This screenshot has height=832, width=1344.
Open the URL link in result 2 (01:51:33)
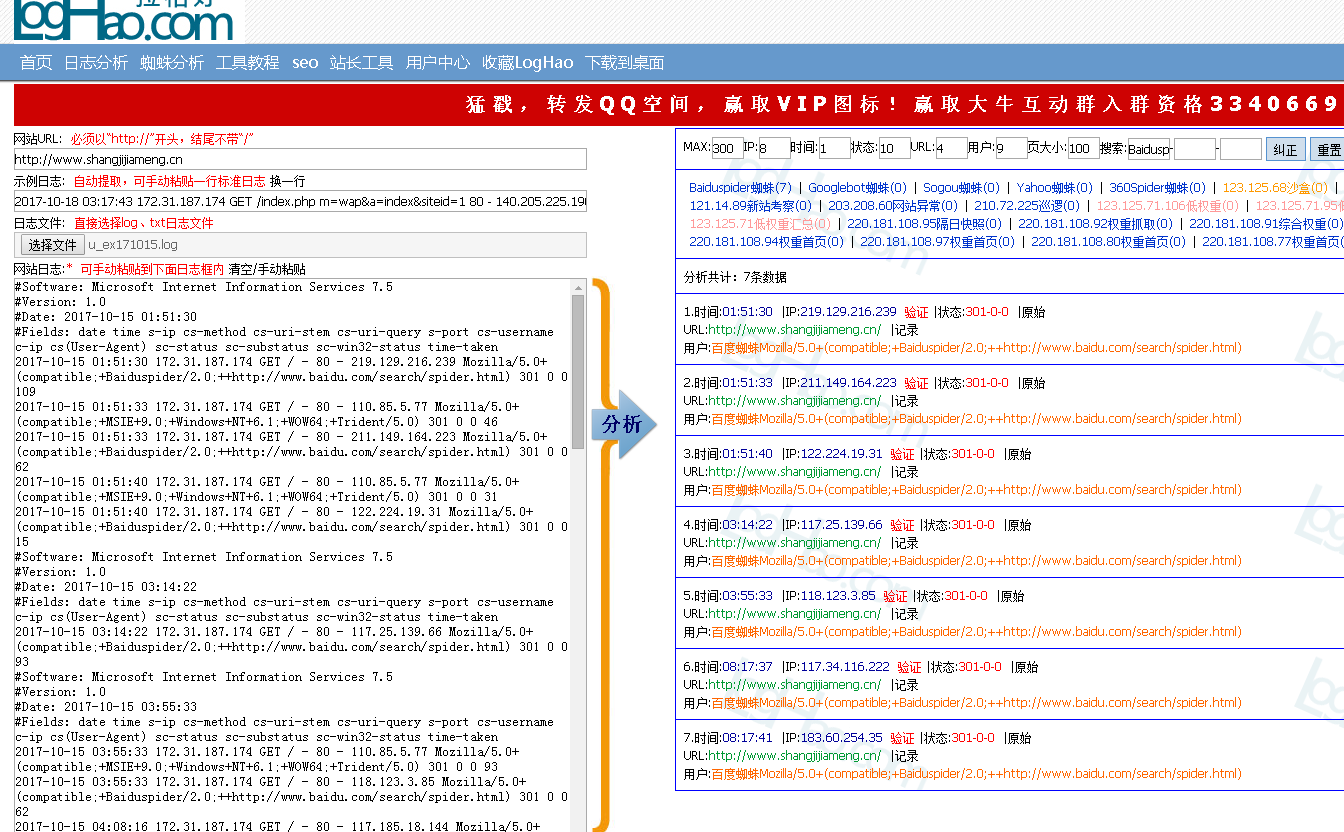pos(795,401)
